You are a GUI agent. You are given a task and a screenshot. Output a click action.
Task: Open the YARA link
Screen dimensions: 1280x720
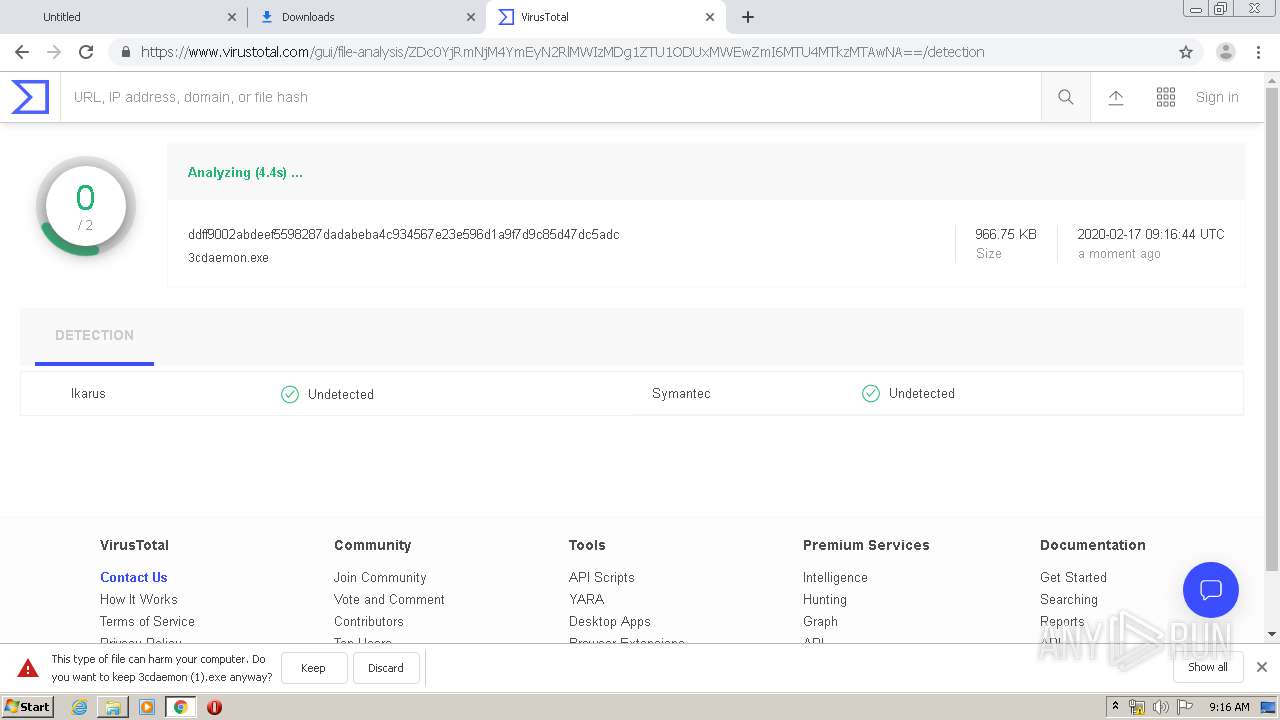587,600
